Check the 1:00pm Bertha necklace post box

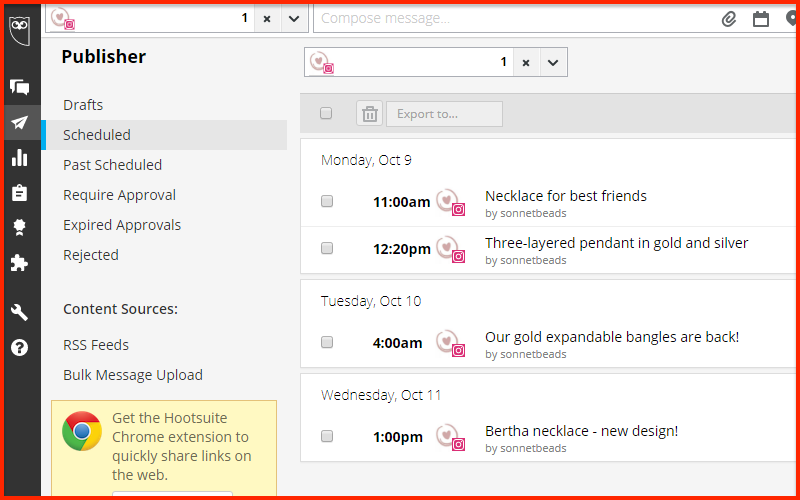pos(327,436)
